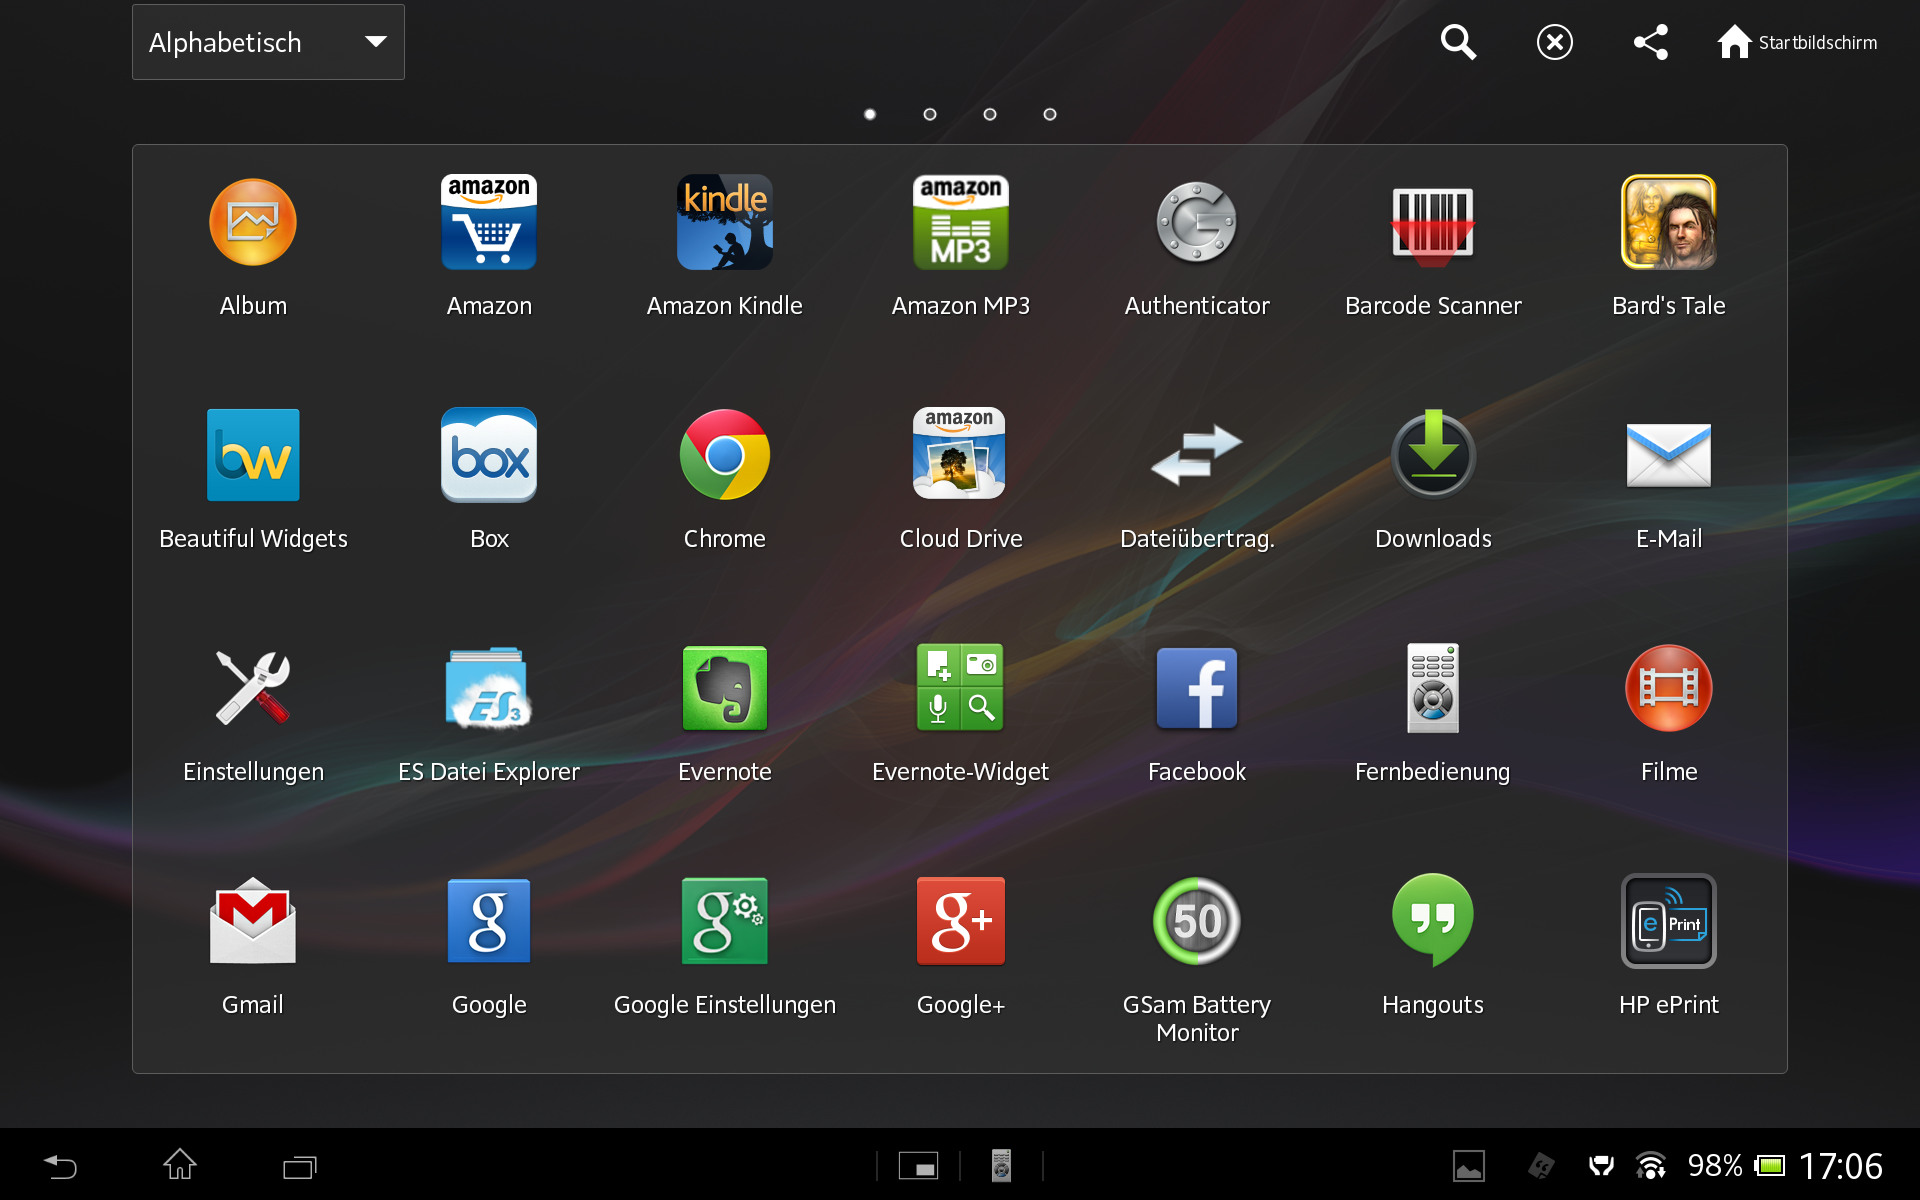1920x1200 pixels.
Task: Launch Amazon MP3 app
Action: (x=961, y=223)
